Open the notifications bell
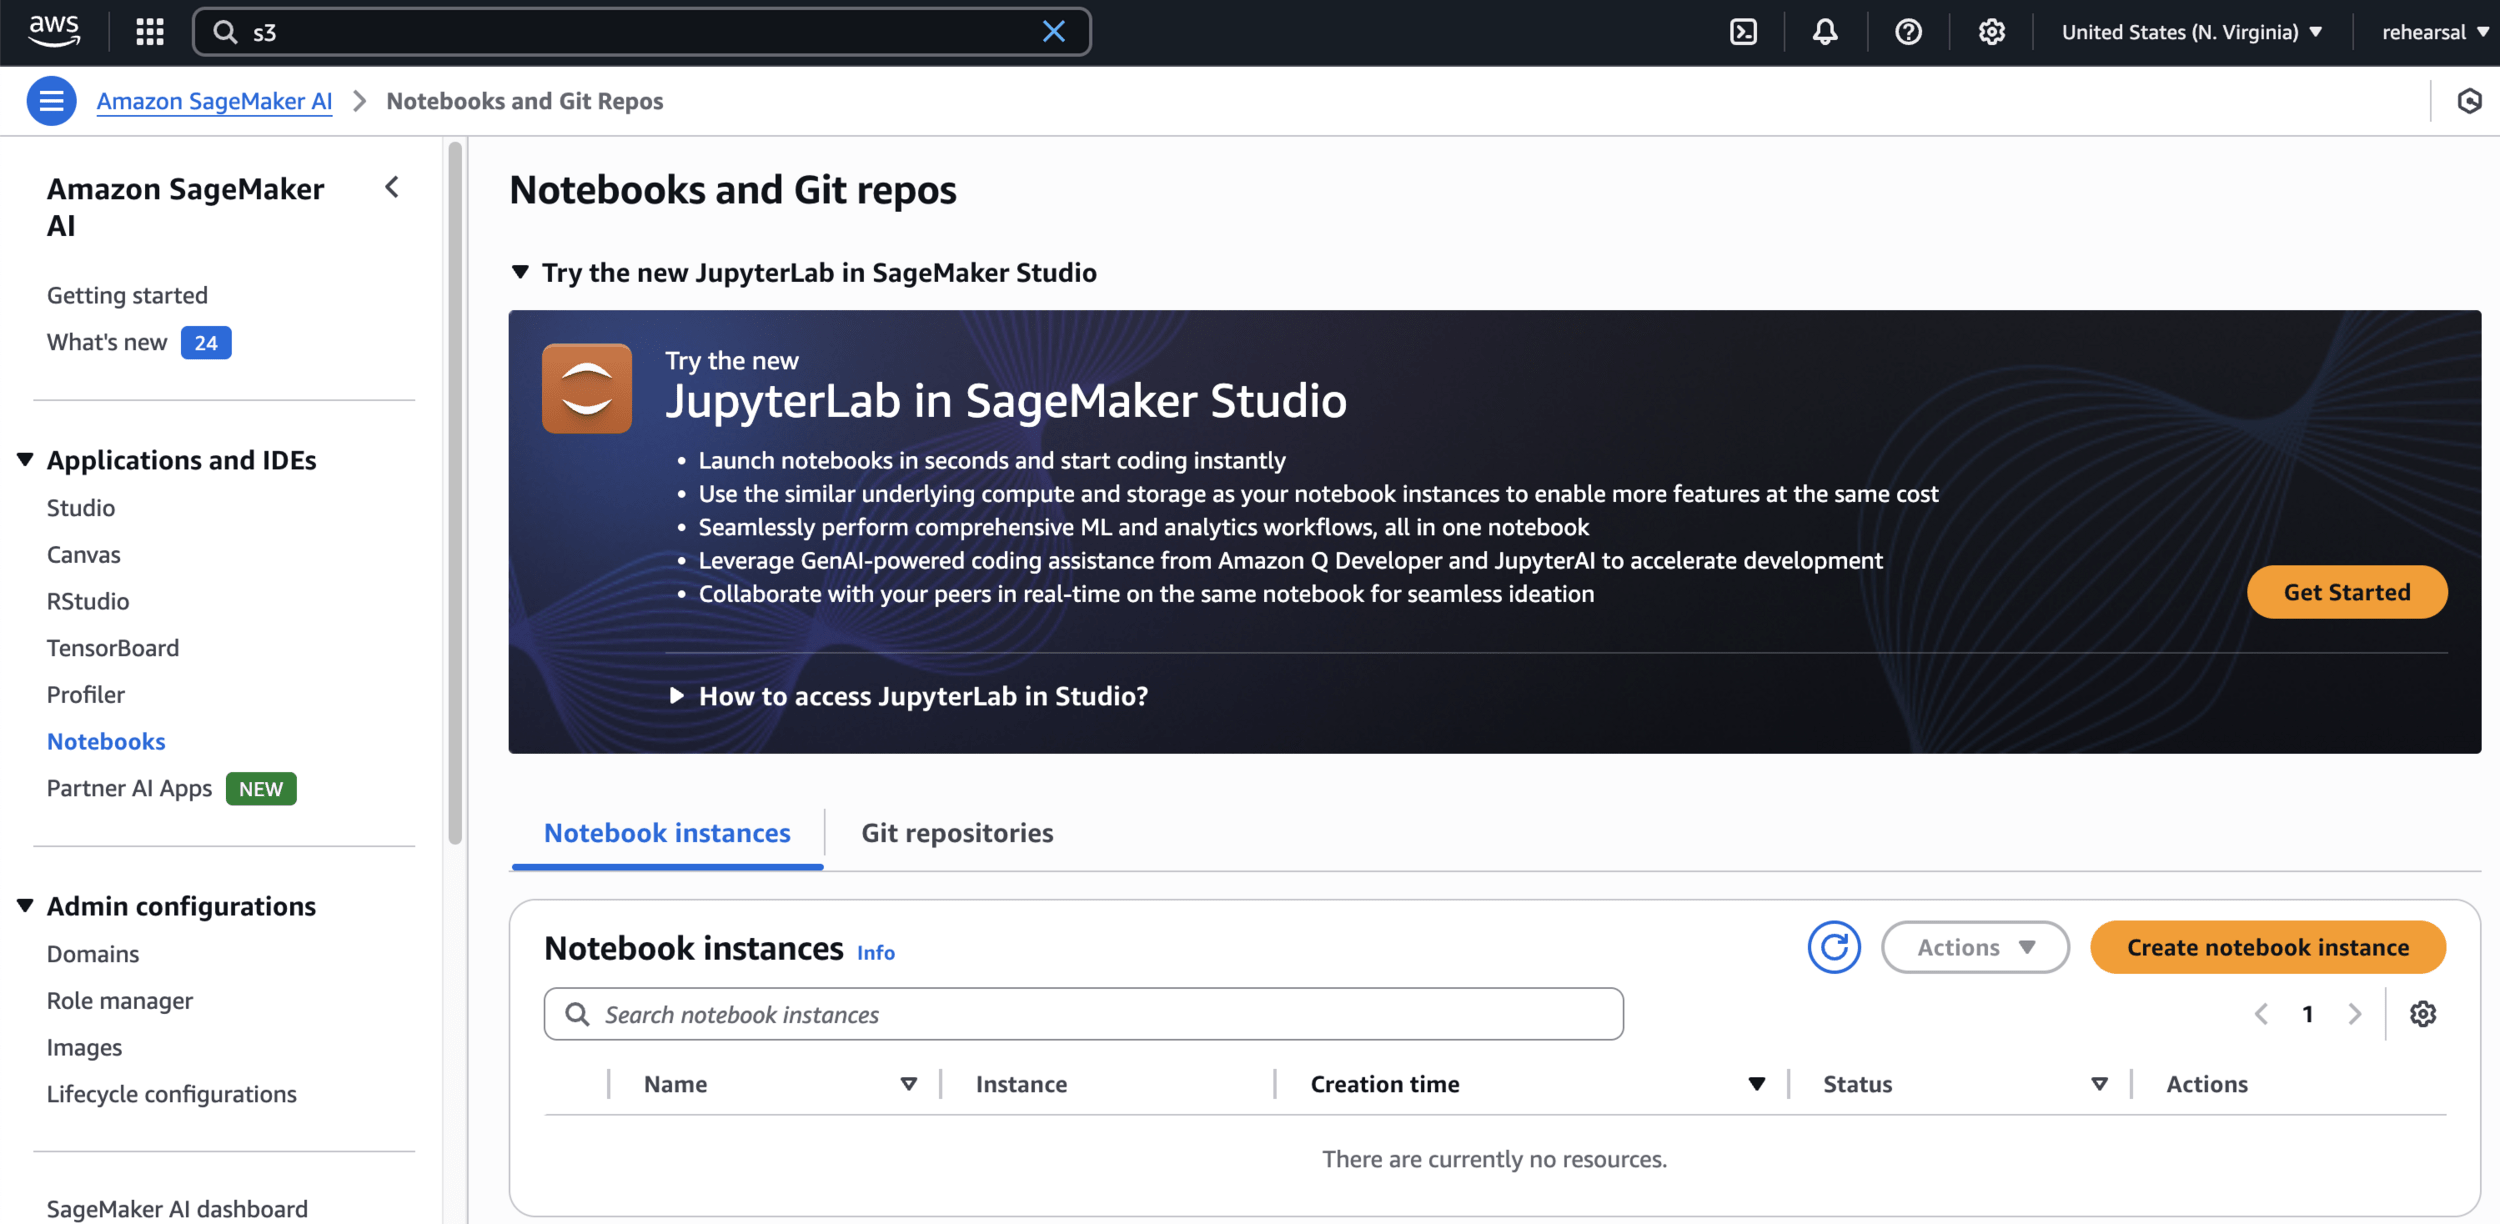The image size is (2500, 1224). pos(1825,32)
